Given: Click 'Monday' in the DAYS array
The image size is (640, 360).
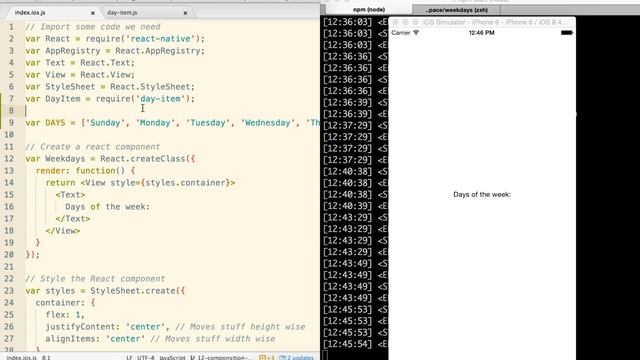Looking at the screenshot, I should point(155,123).
